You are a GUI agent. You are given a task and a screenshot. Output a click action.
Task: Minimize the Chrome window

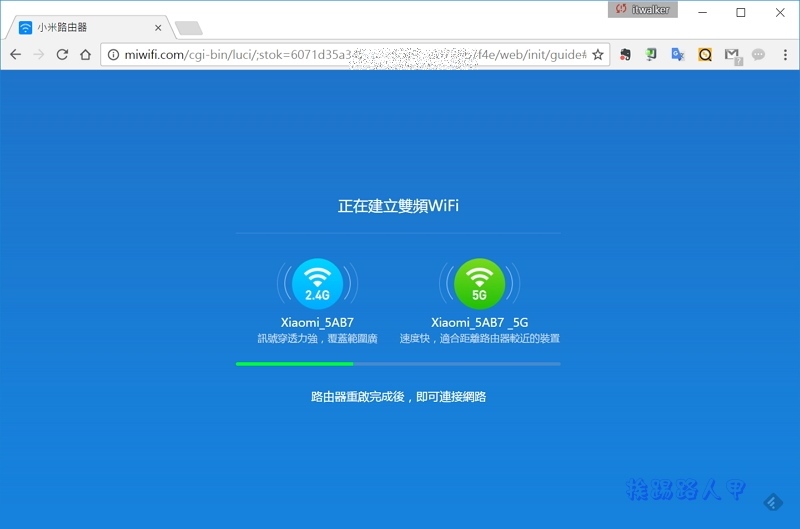tap(703, 12)
